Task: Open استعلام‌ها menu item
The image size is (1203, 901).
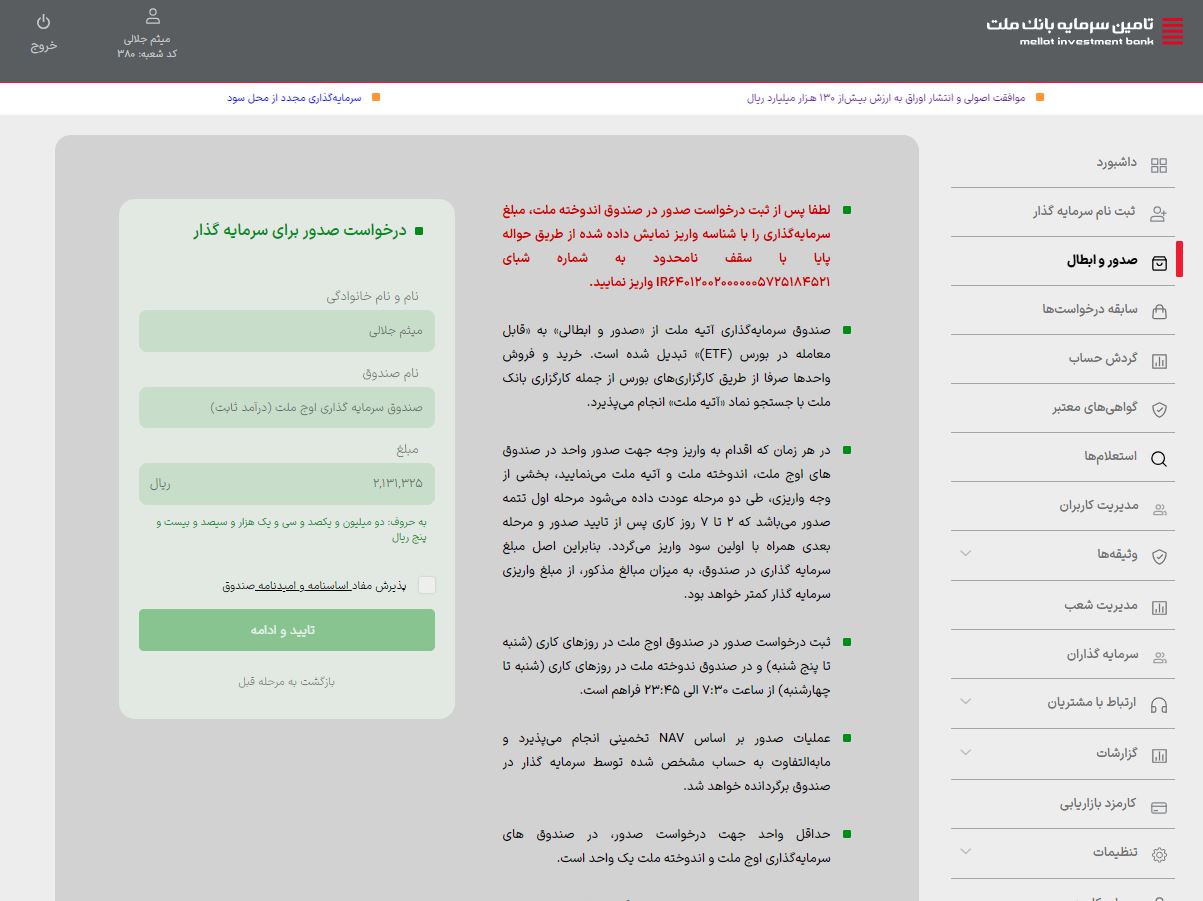Action: [1111, 456]
